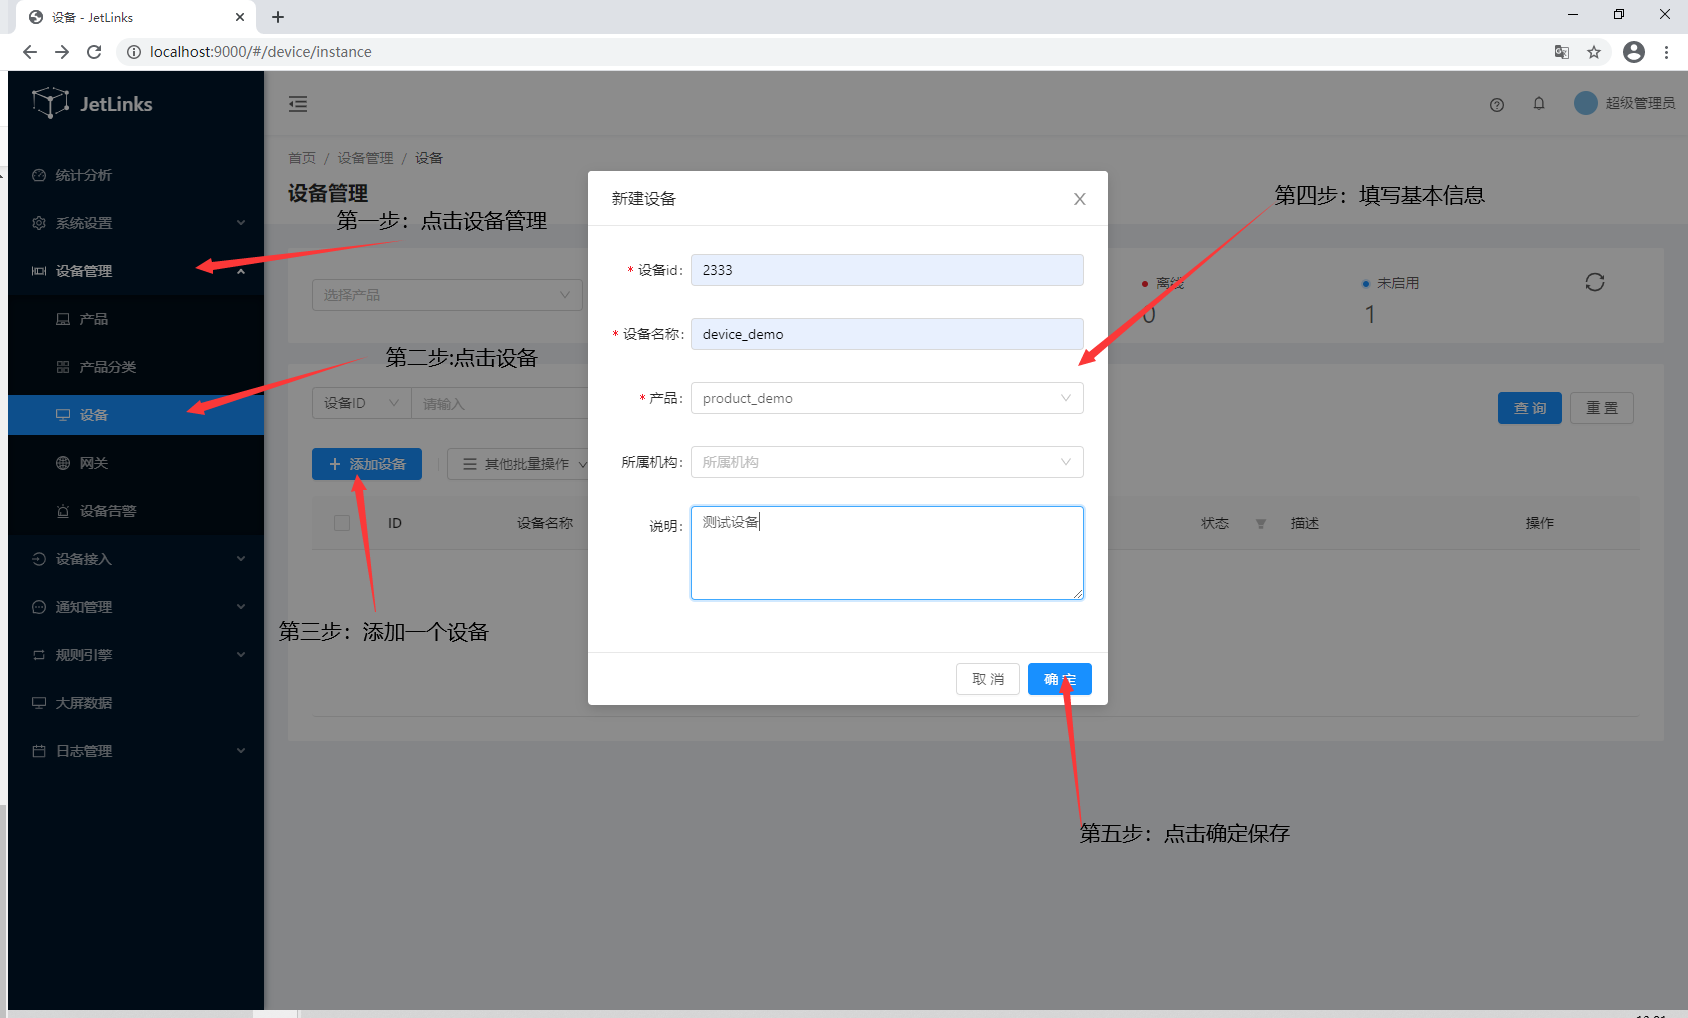
Task: Open the 所属机构 dropdown in dialog
Action: (x=886, y=462)
